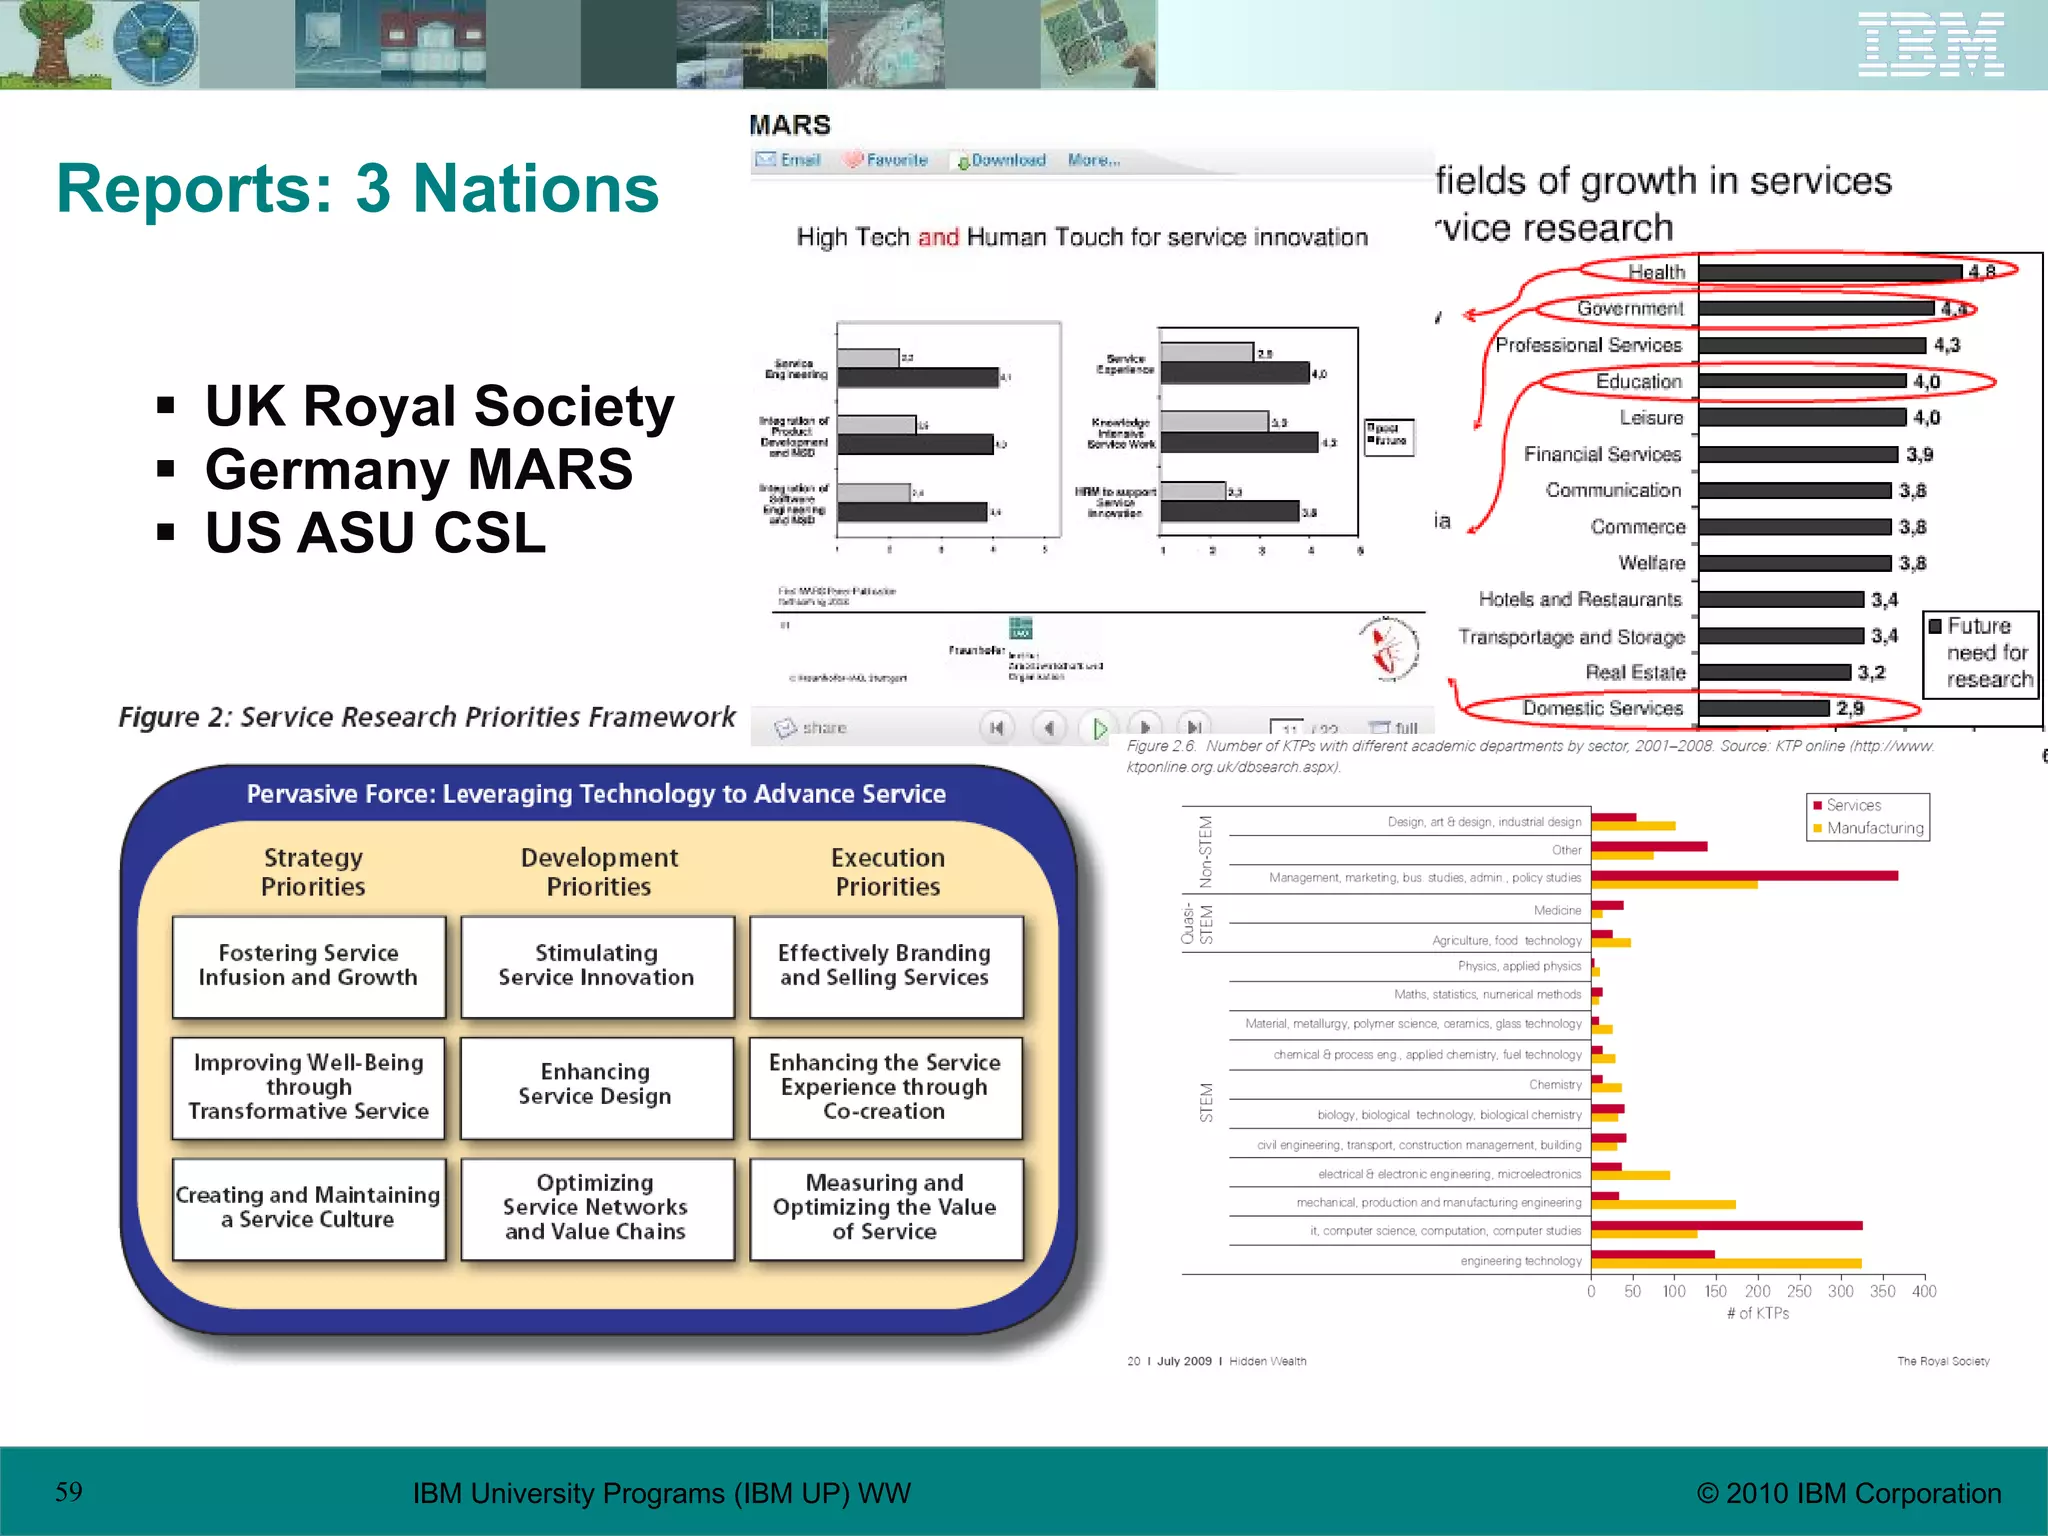Screen dimensions: 2048x1536
Task: Click the Execution Priorities heading
Action: tap(888, 872)
